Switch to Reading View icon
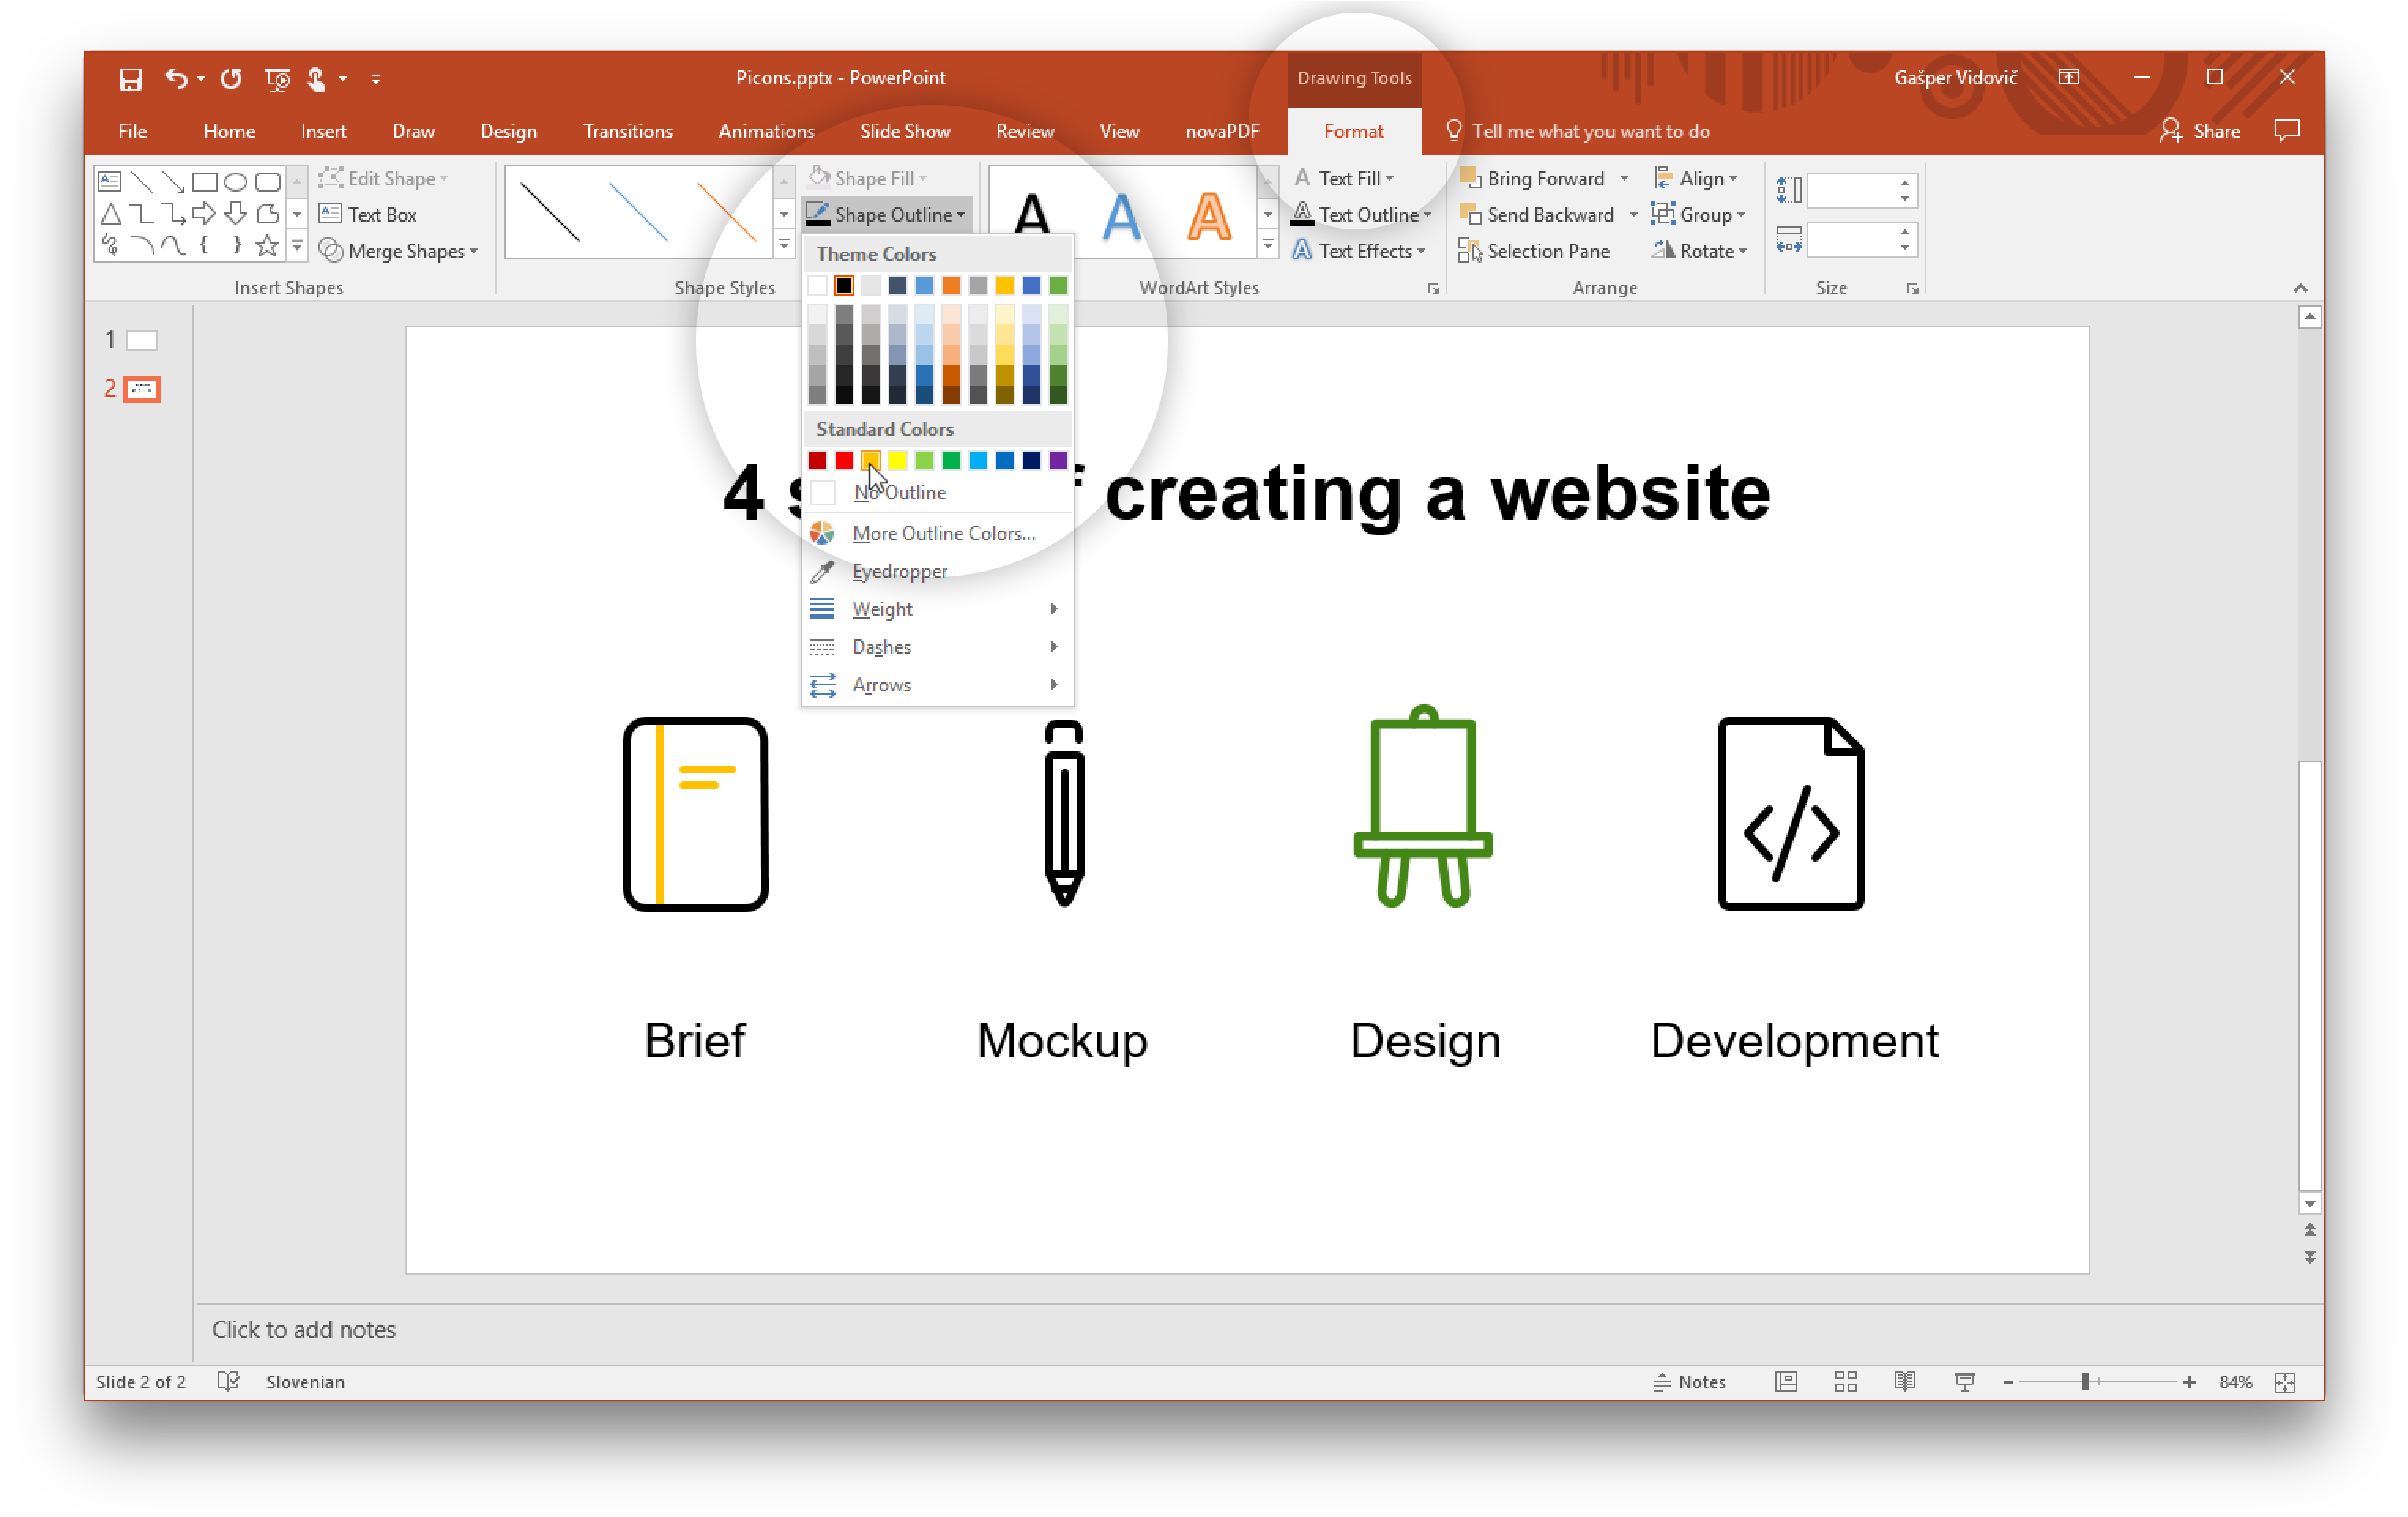Image resolution: width=2408 pixels, height=1517 pixels. click(x=1905, y=1381)
